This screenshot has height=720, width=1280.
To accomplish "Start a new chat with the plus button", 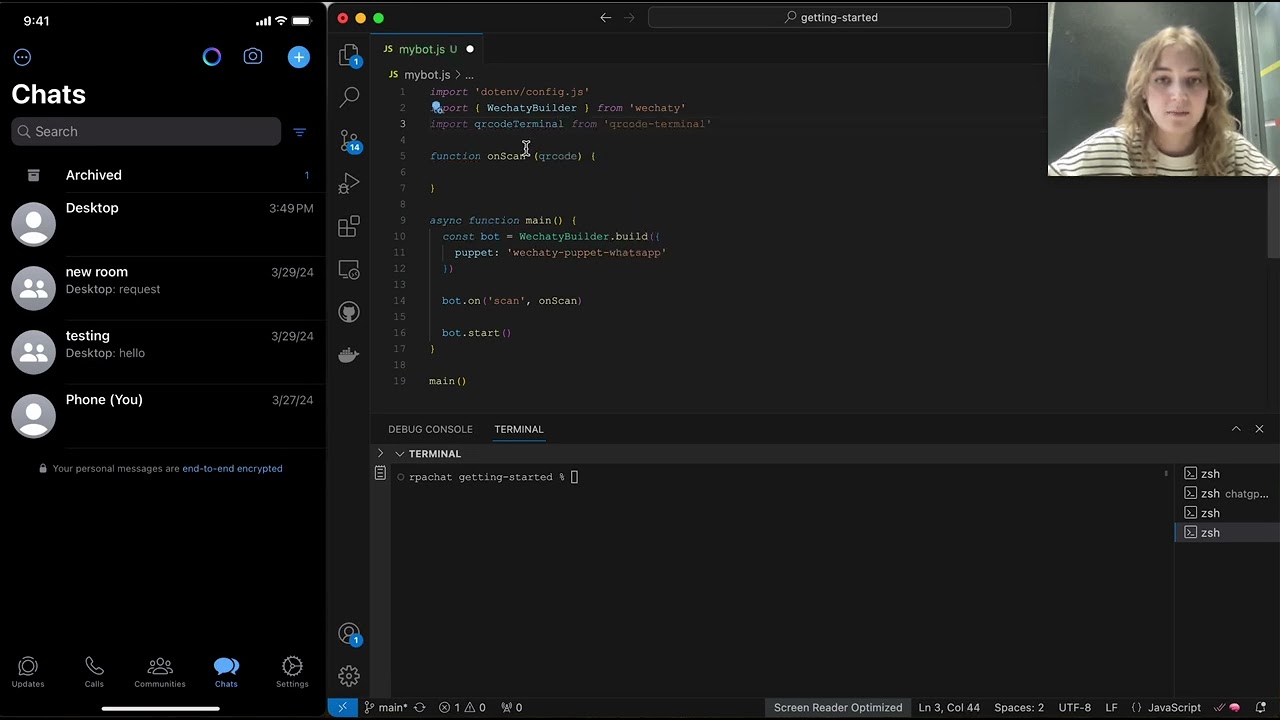I will tap(299, 57).
